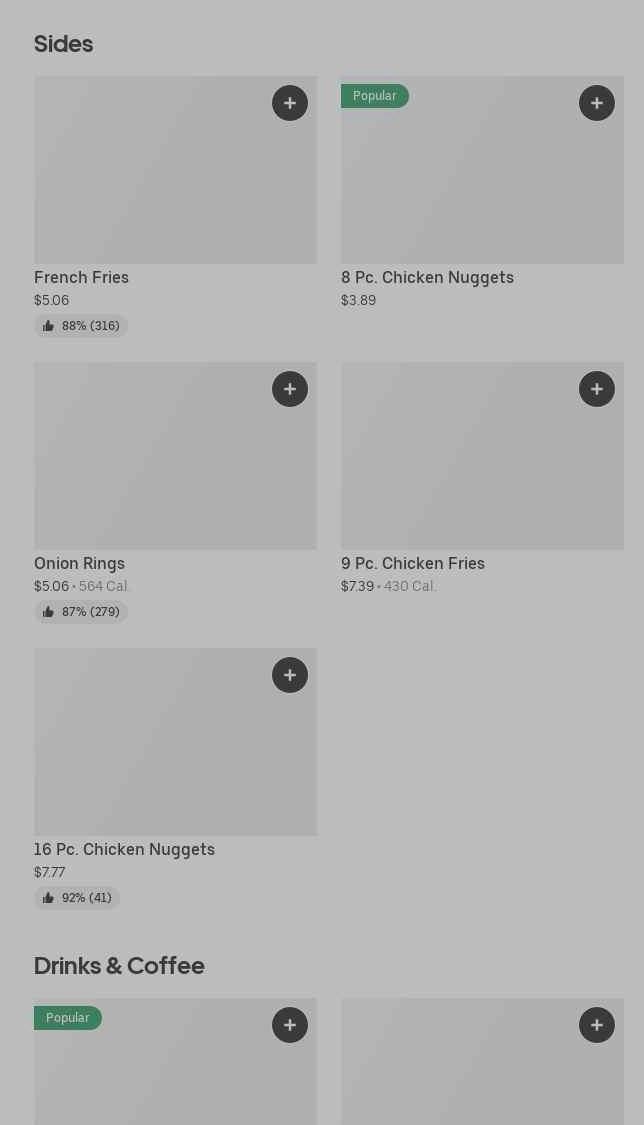Open the 8 Pc. Chicken Nuggets title link
This screenshot has width=644, height=1125.
click(427, 277)
